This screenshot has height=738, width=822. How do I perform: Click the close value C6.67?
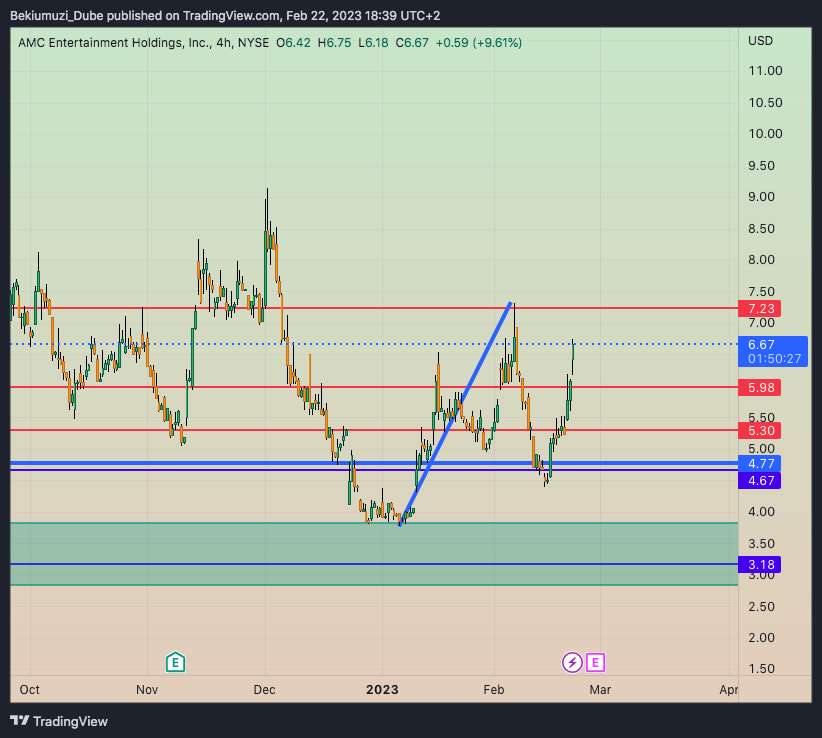[x=412, y=42]
